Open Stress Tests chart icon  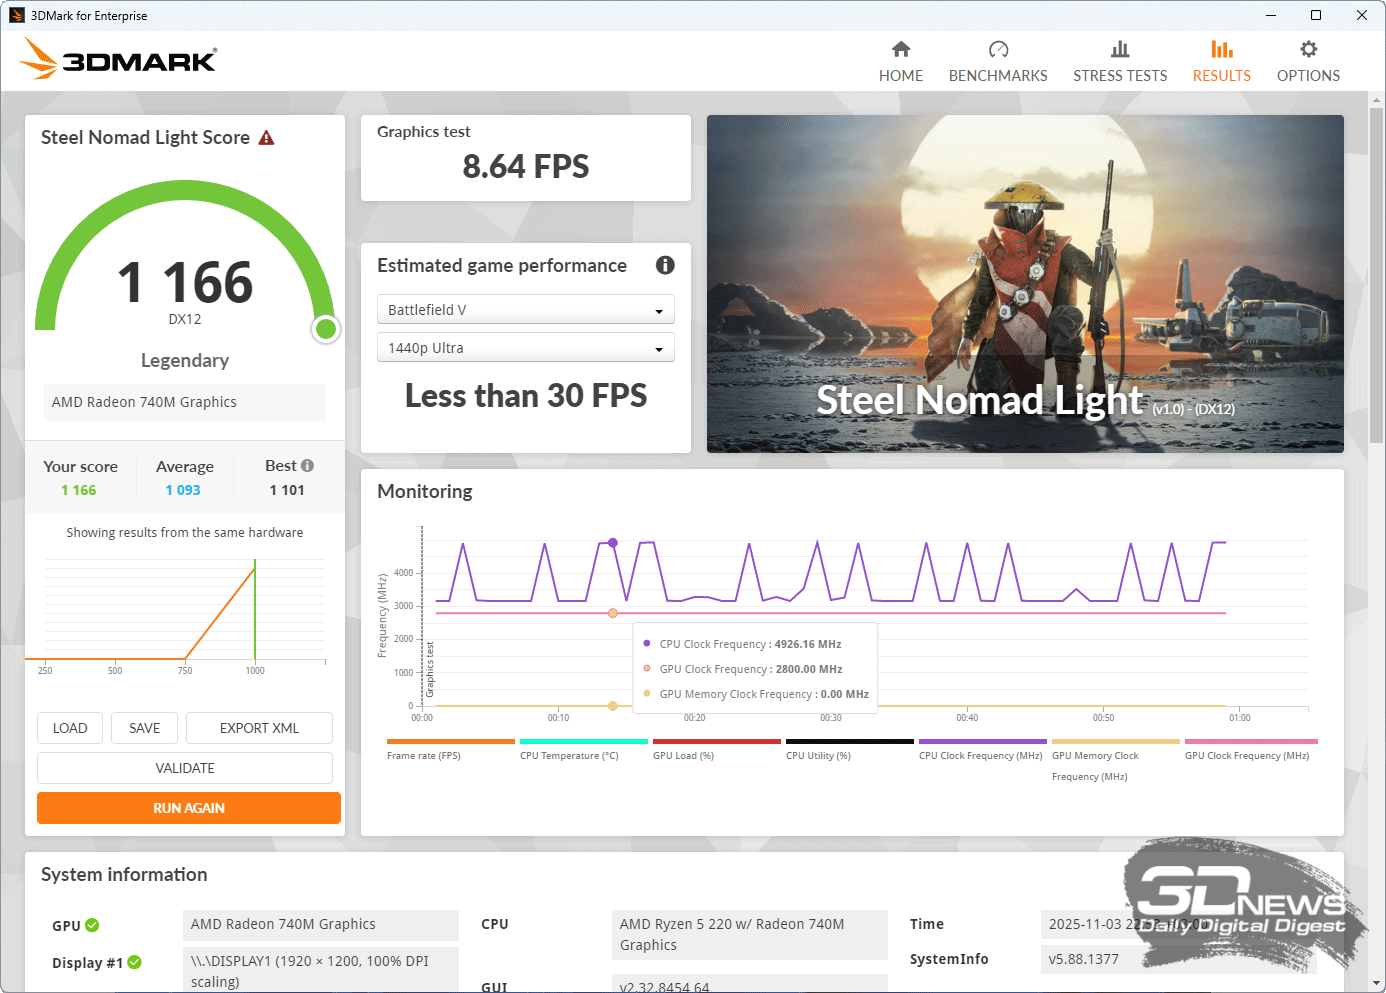[x=1120, y=49]
